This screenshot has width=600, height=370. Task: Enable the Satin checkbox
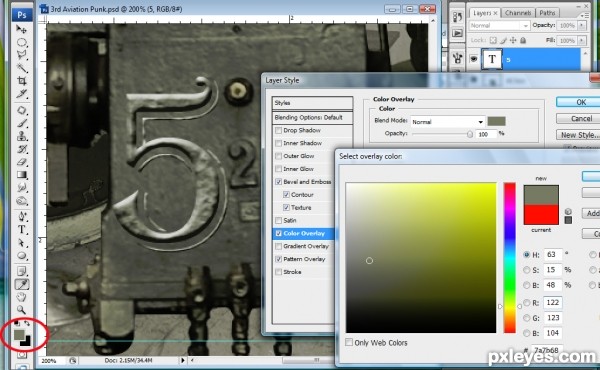279,220
